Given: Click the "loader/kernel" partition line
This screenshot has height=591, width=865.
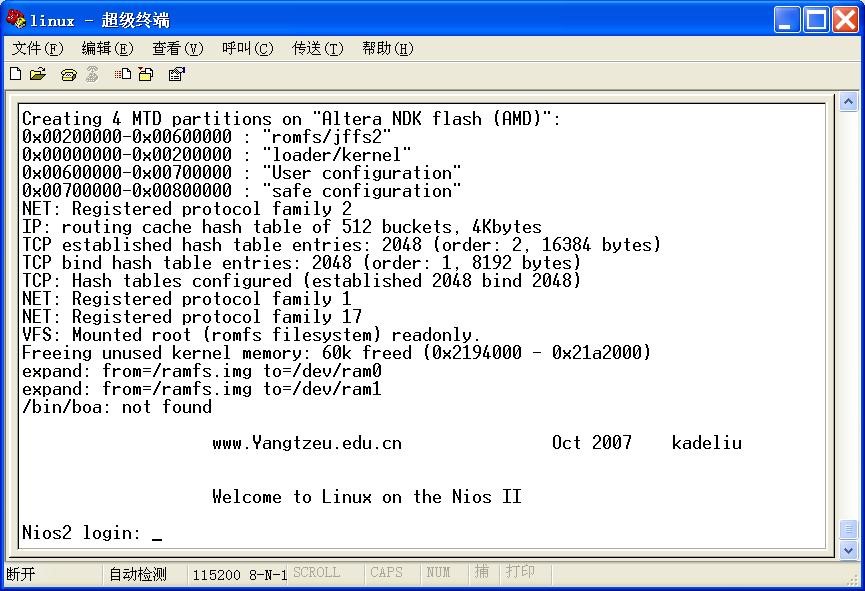Looking at the screenshot, I should 217,155.
